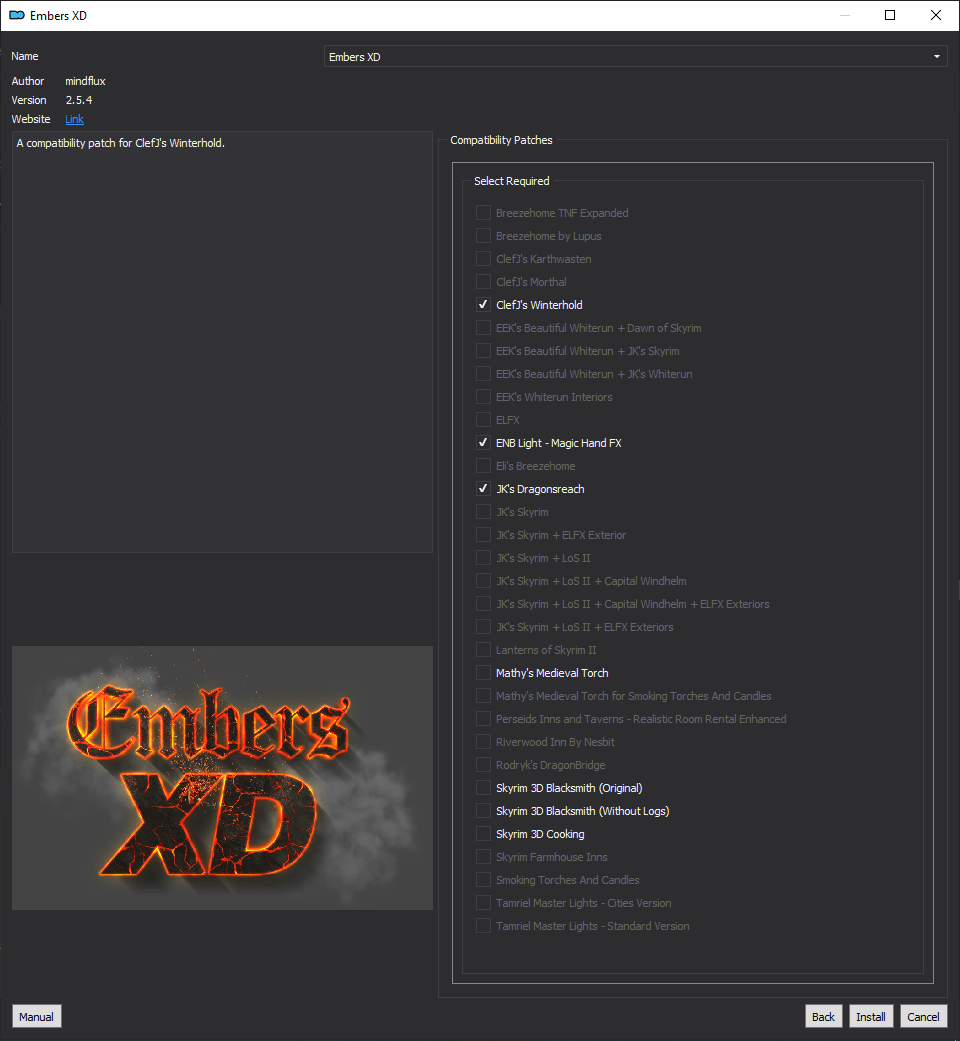This screenshot has height=1041, width=960.
Task: Click the author name mindflux
Action: 85,81
